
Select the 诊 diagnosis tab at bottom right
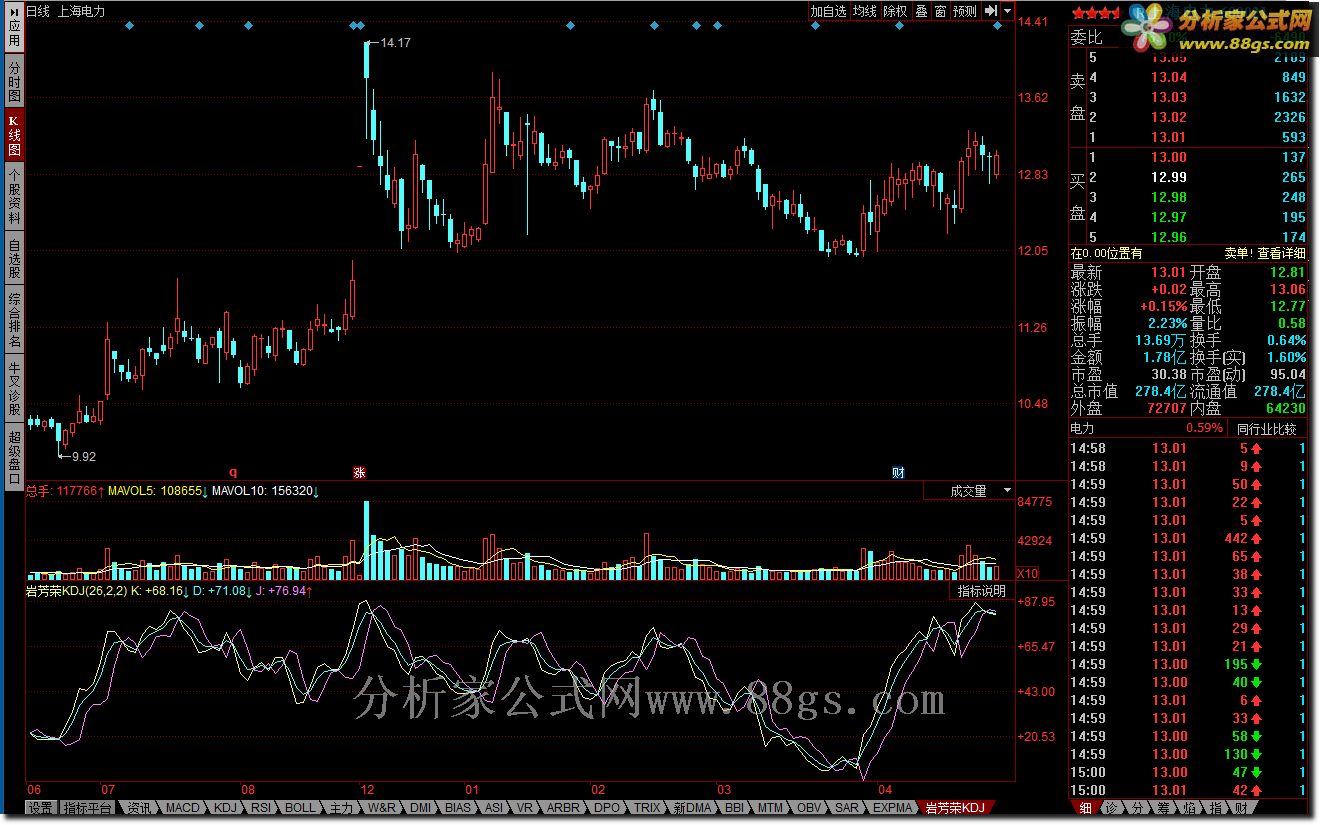click(x=1111, y=808)
